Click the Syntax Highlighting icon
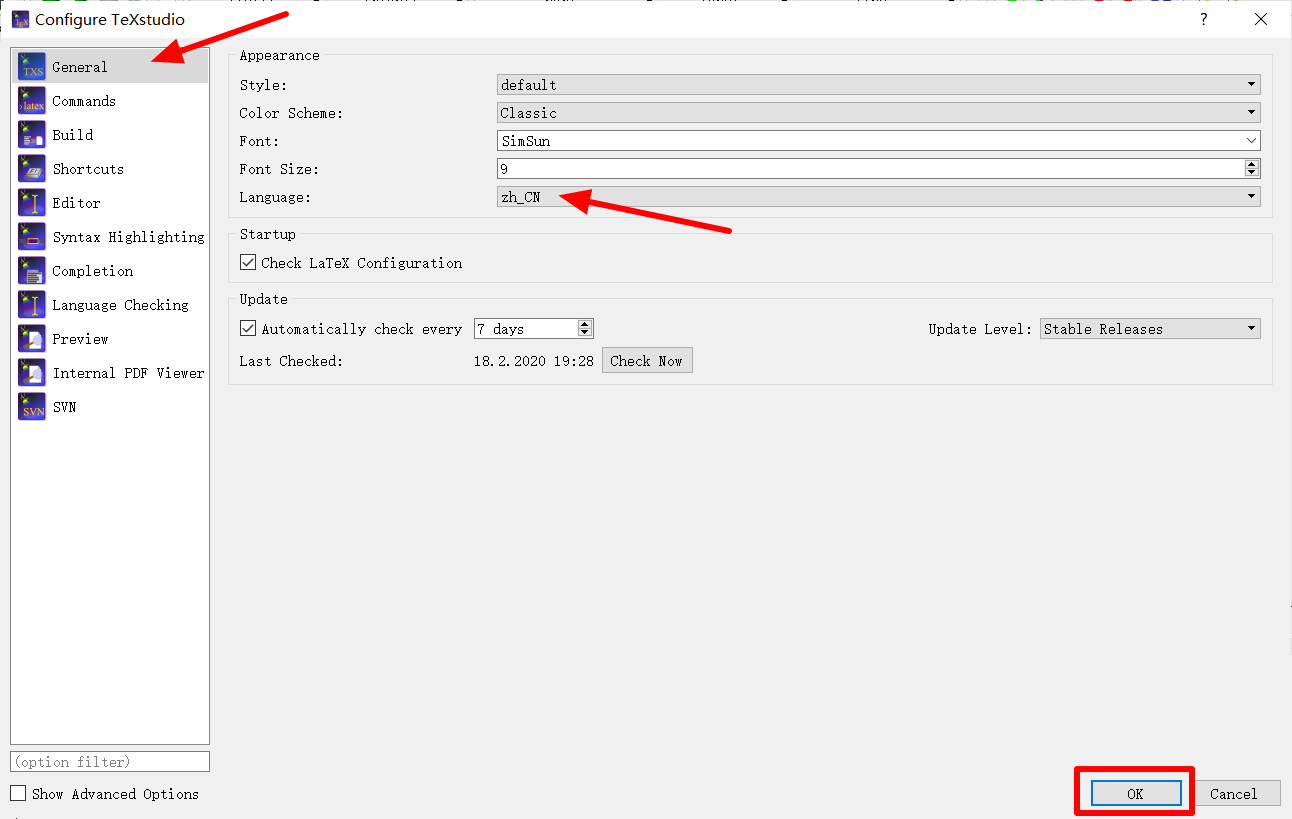This screenshot has width=1292, height=819. [32, 237]
